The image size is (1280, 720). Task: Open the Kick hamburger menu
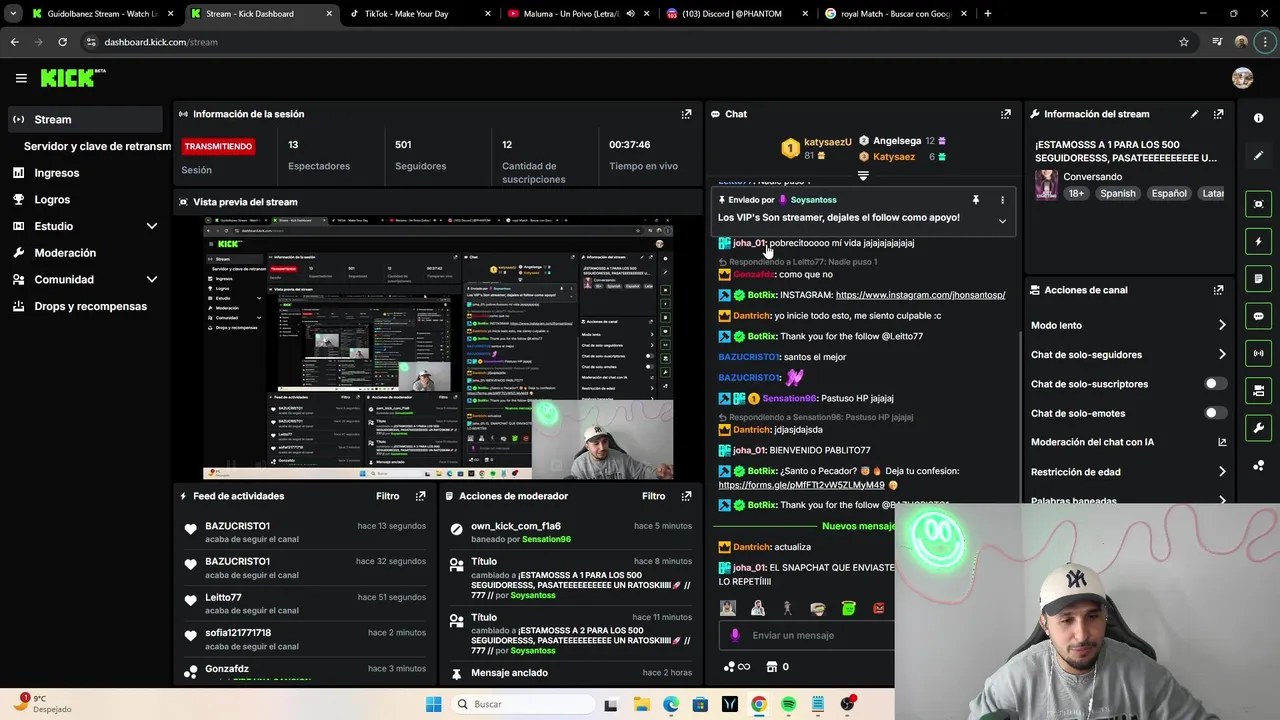[x=21, y=78]
